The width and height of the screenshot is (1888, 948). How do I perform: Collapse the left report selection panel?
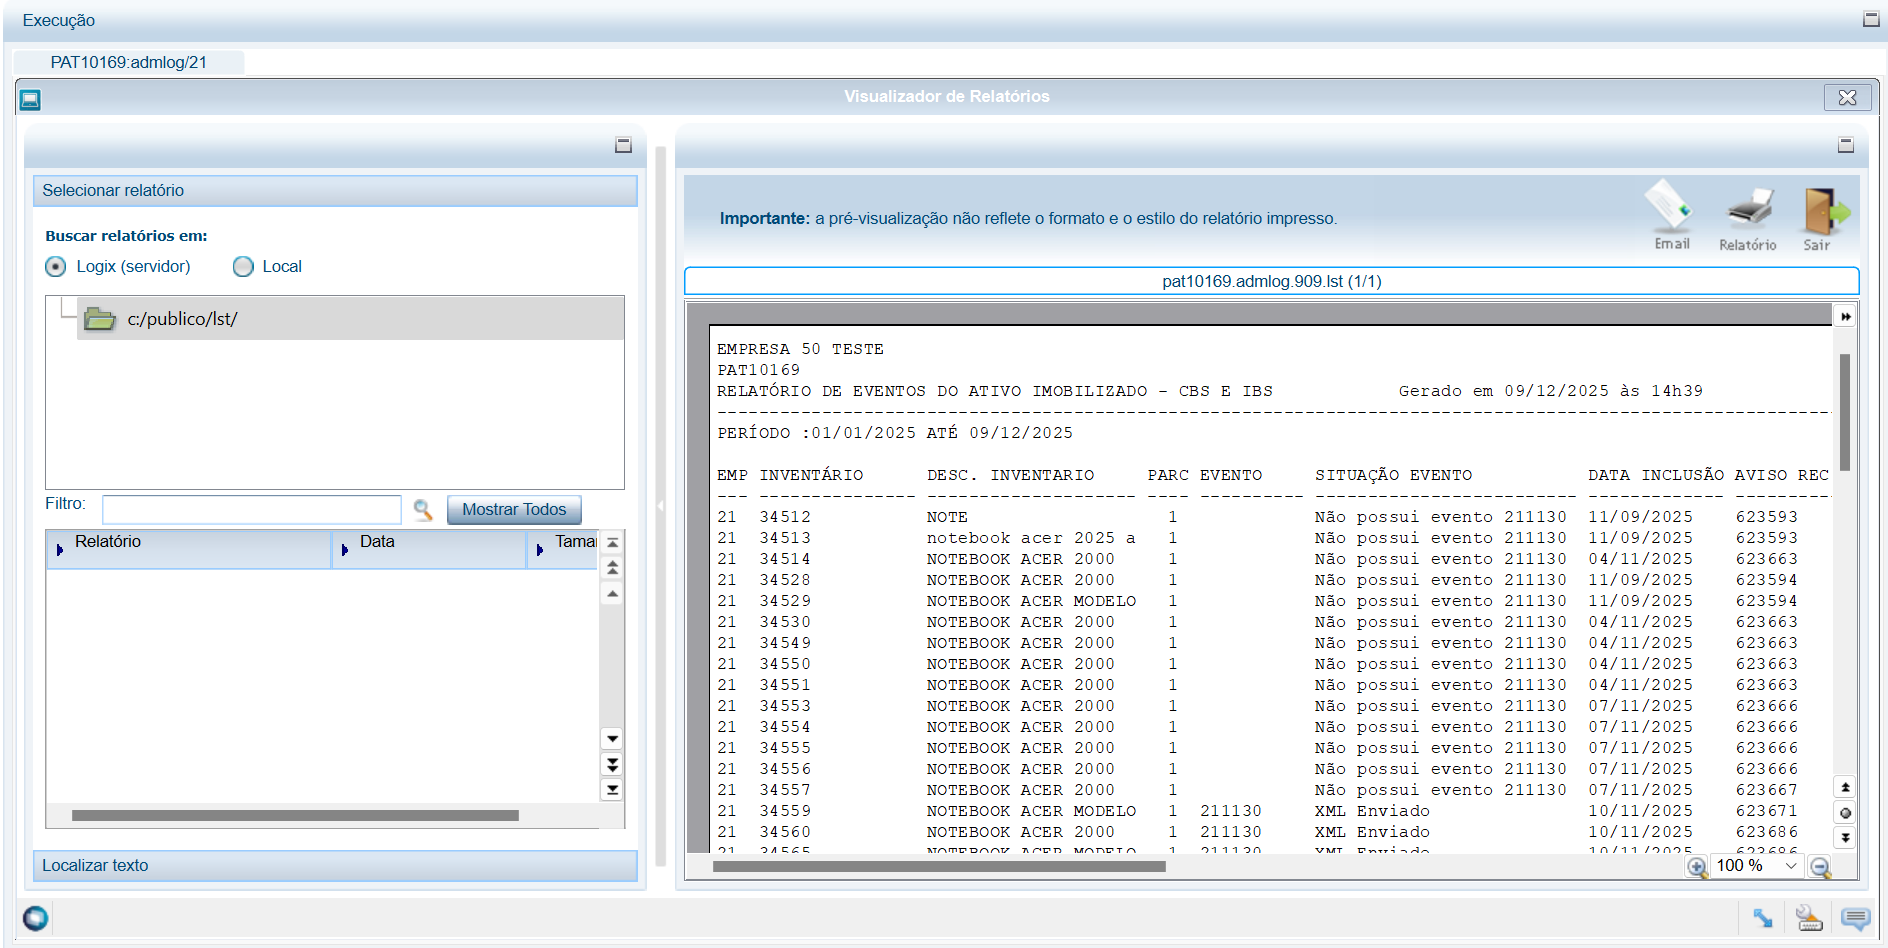pyautogui.click(x=623, y=145)
